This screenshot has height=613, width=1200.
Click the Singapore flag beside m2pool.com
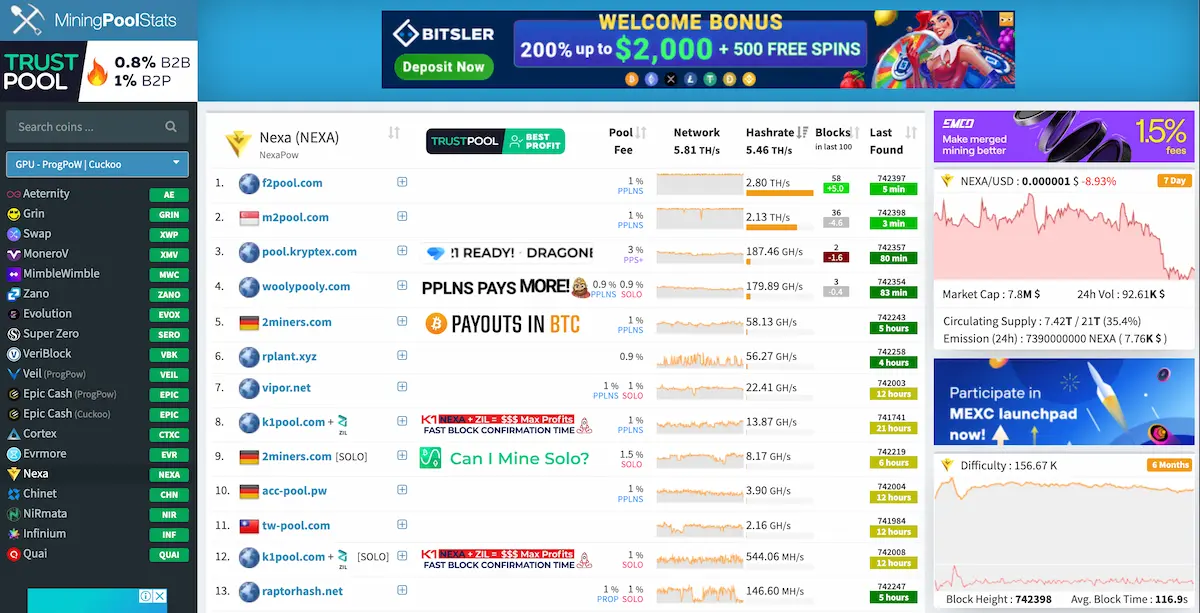click(249, 218)
